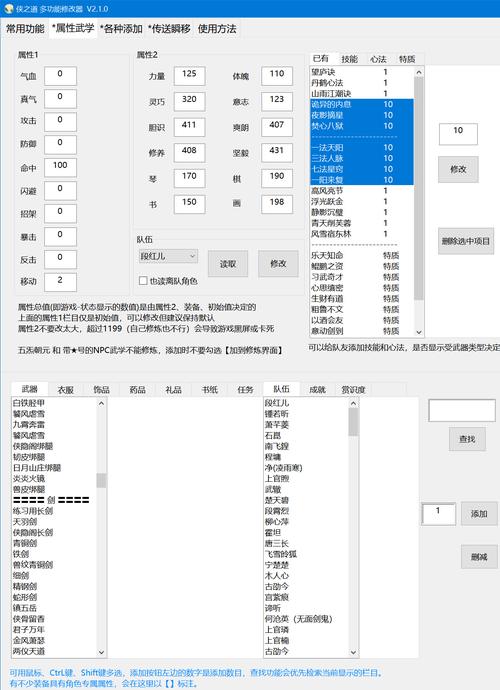Open the 饰品 item tab
Image resolution: width=500 pixels, height=690 pixels.
click(x=101, y=389)
